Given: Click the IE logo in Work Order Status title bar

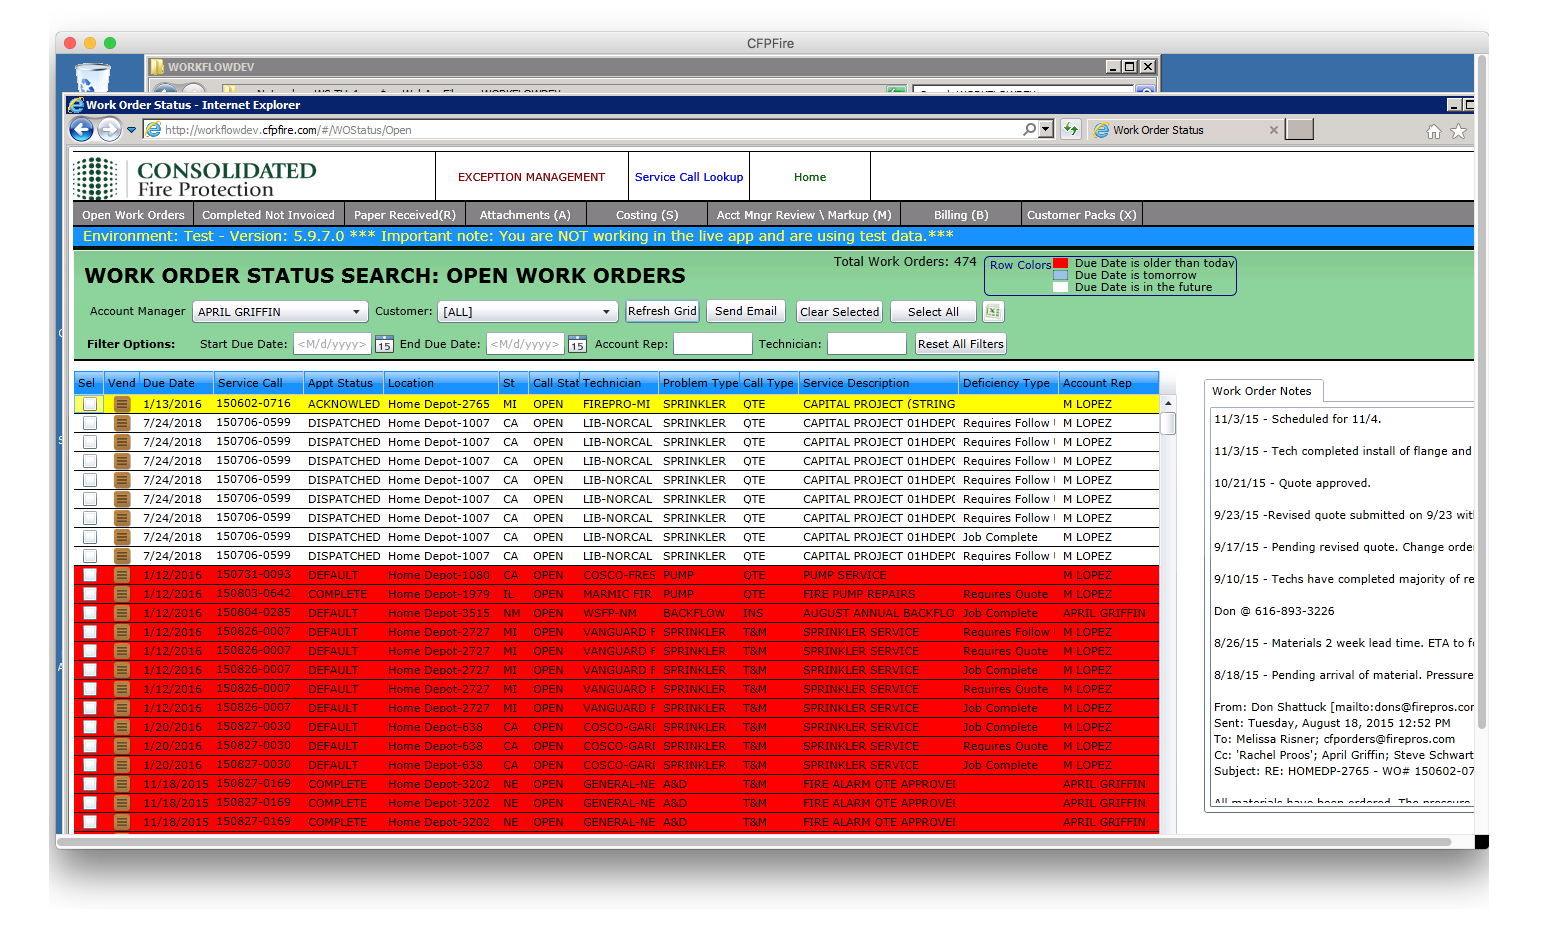Looking at the screenshot, I should tap(76, 105).
